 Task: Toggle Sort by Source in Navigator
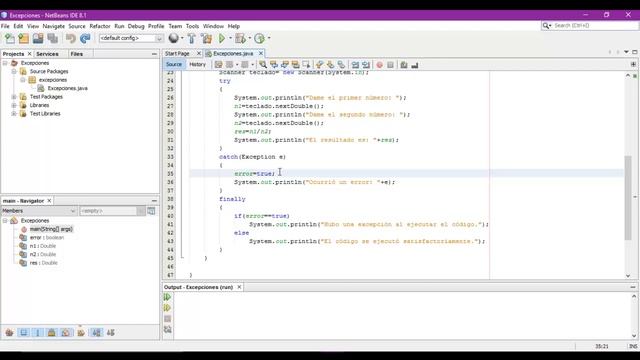pyautogui.click(x=111, y=333)
